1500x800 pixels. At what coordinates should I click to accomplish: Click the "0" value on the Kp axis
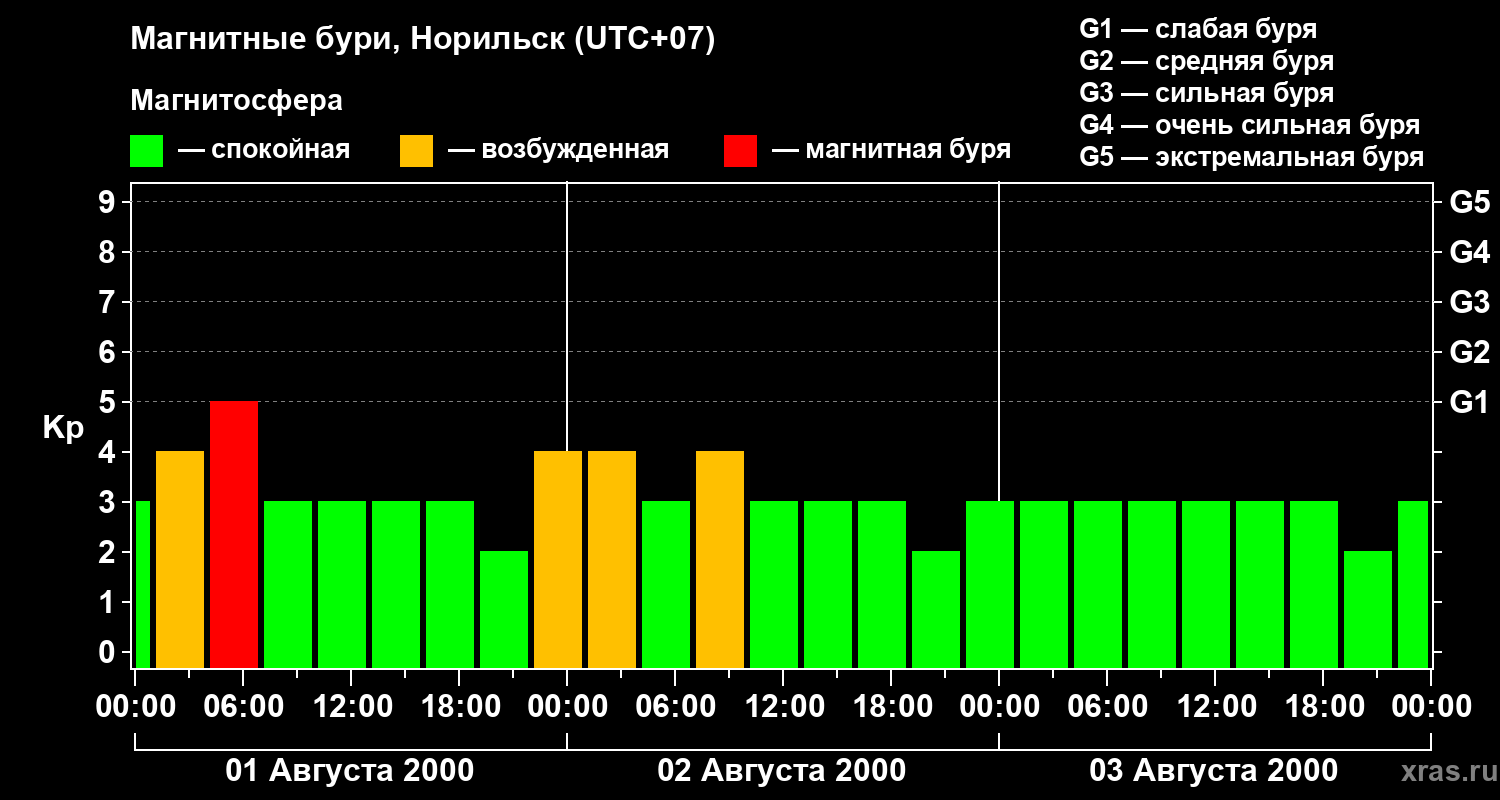click(x=109, y=652)
